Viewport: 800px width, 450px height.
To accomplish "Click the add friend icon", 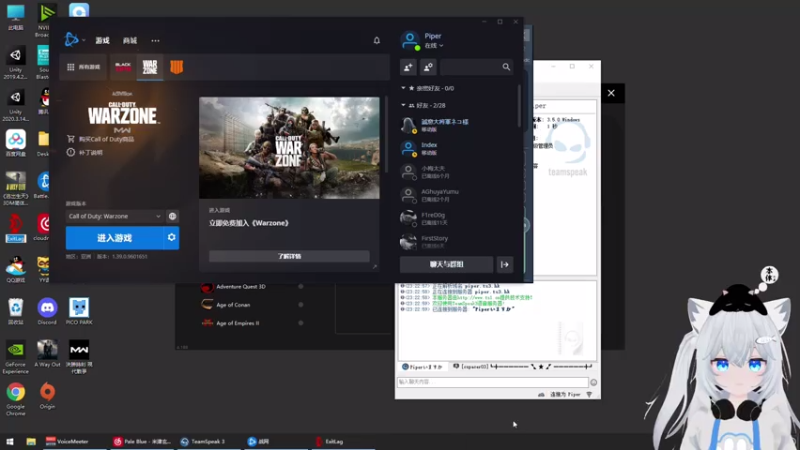I will tap(408, 67).
